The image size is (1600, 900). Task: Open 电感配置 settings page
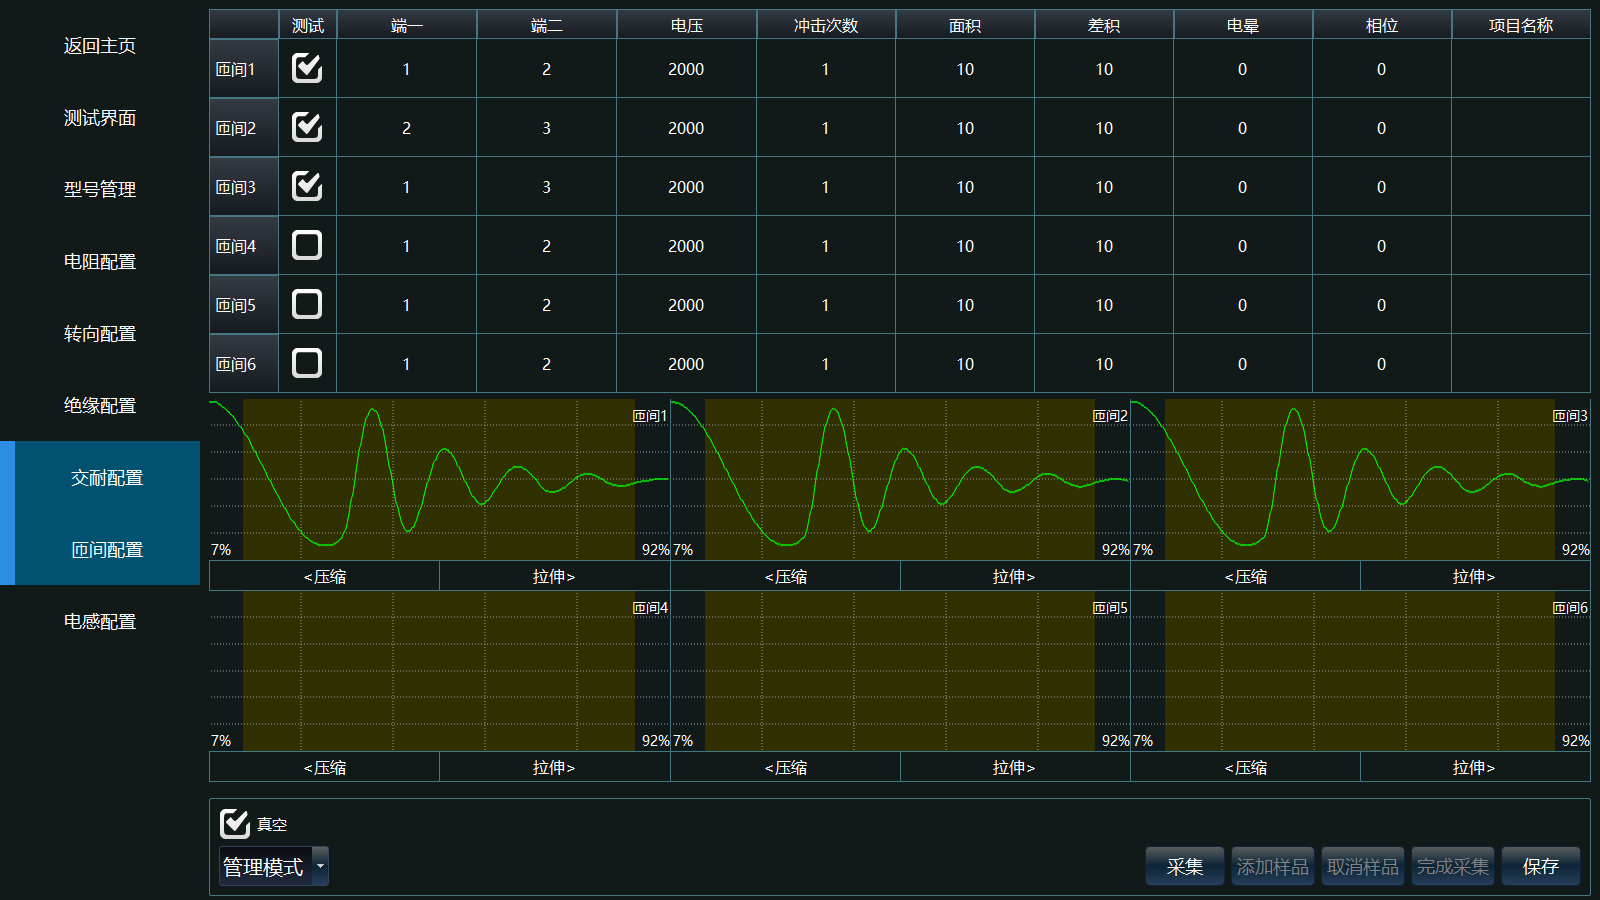coord(100,622)
